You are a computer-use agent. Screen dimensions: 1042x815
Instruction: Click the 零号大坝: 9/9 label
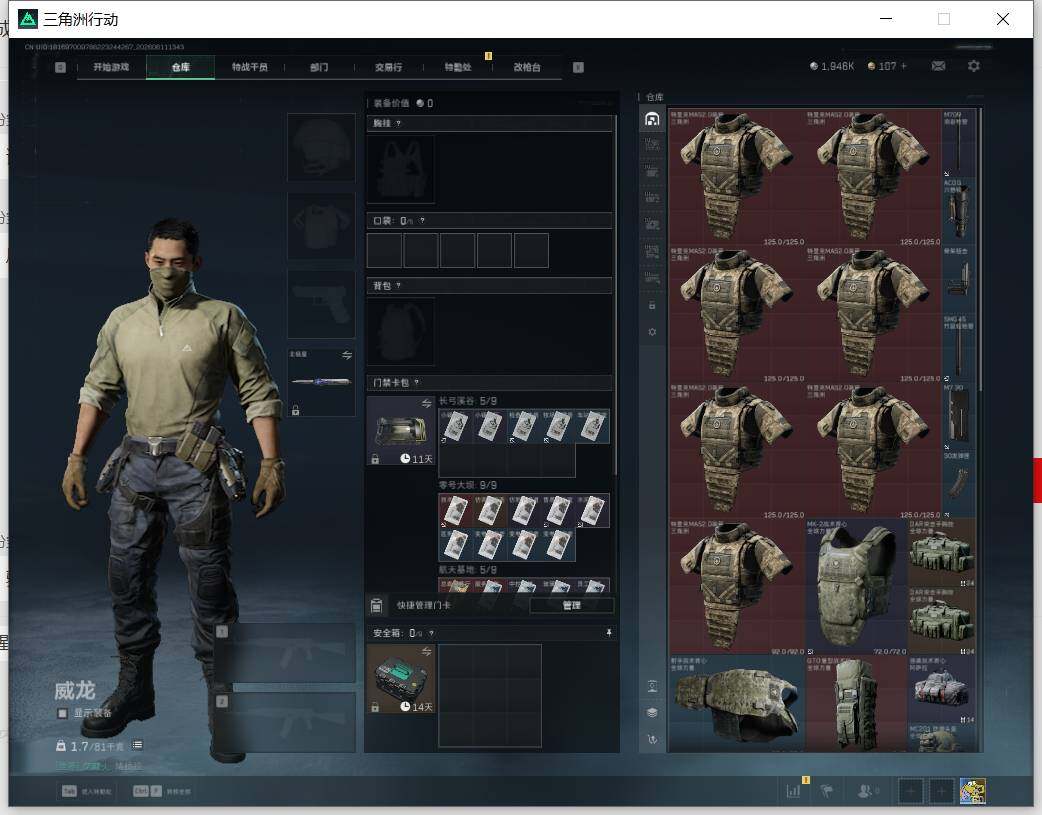pyautogui.click(x=468, y=485)
